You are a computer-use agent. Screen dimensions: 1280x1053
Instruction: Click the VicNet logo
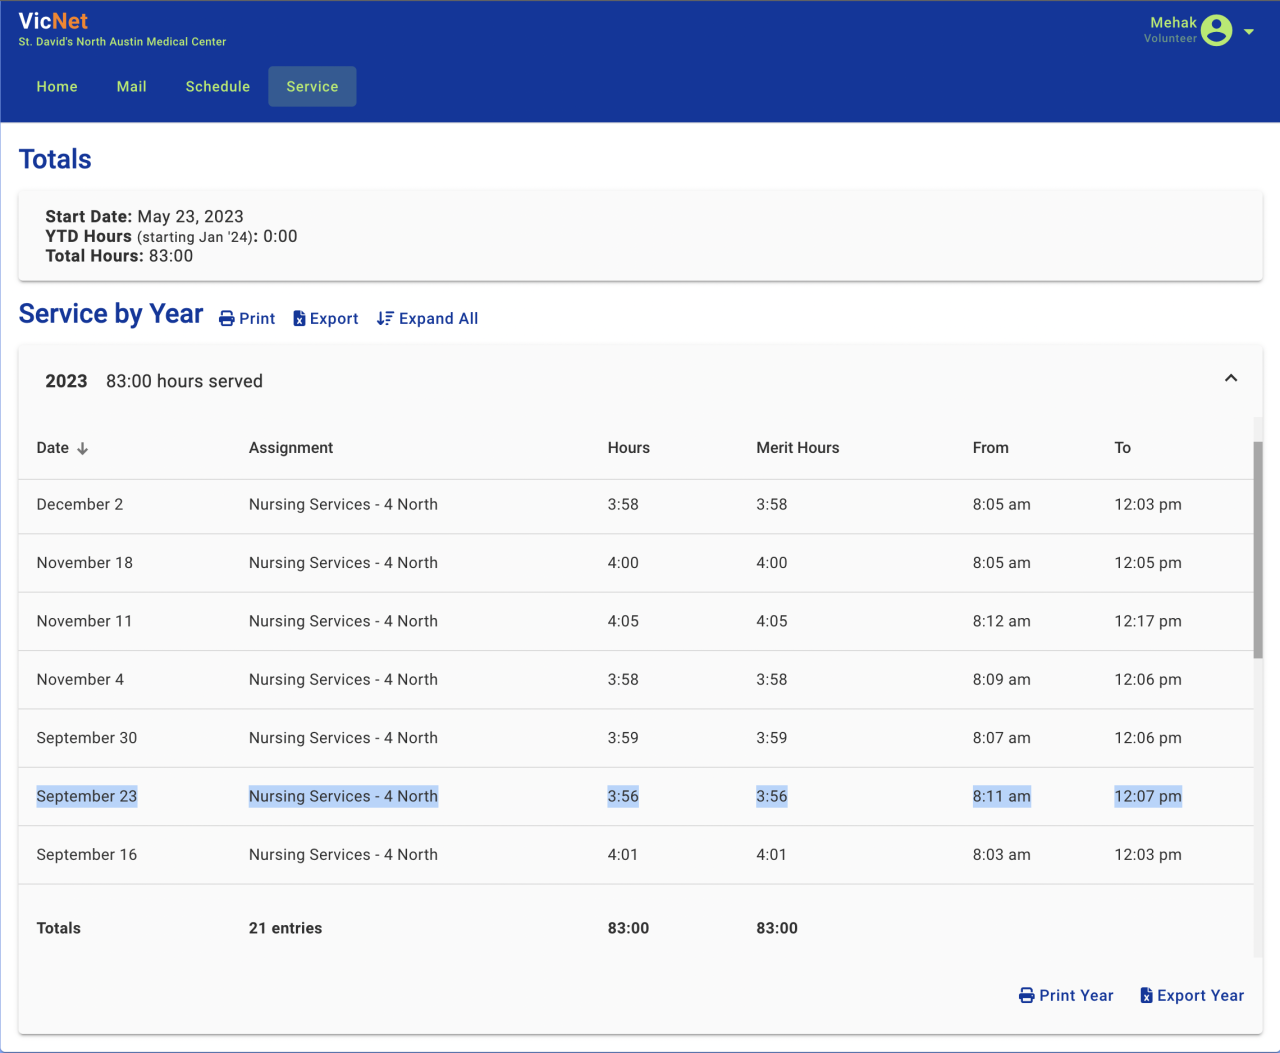53,21
